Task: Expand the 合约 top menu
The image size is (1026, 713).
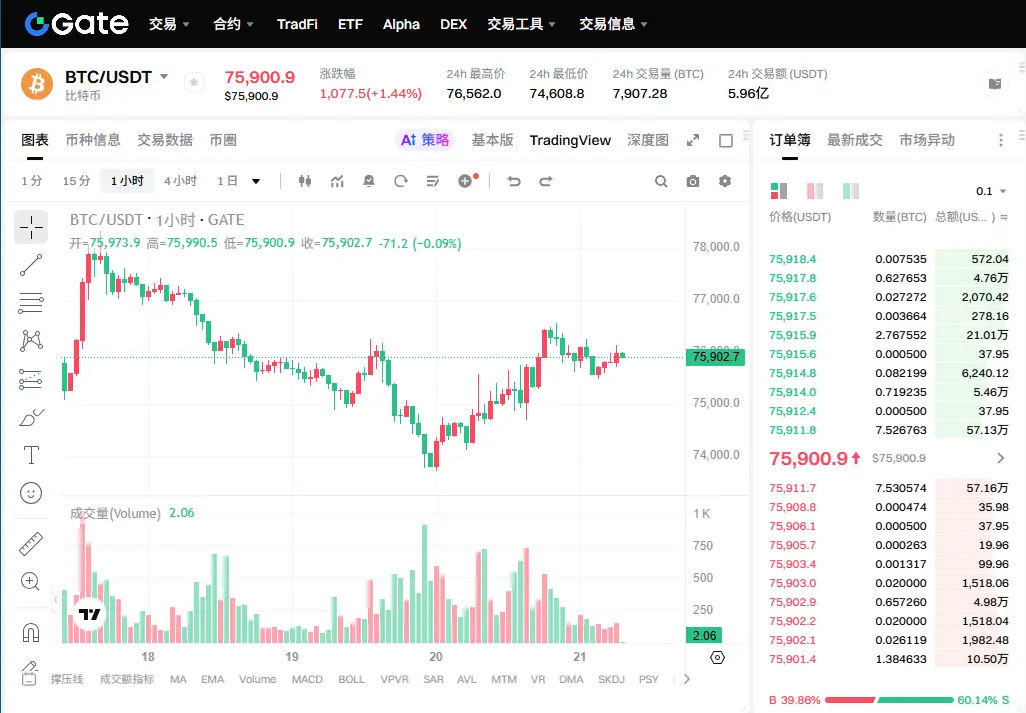Action: 233,24
